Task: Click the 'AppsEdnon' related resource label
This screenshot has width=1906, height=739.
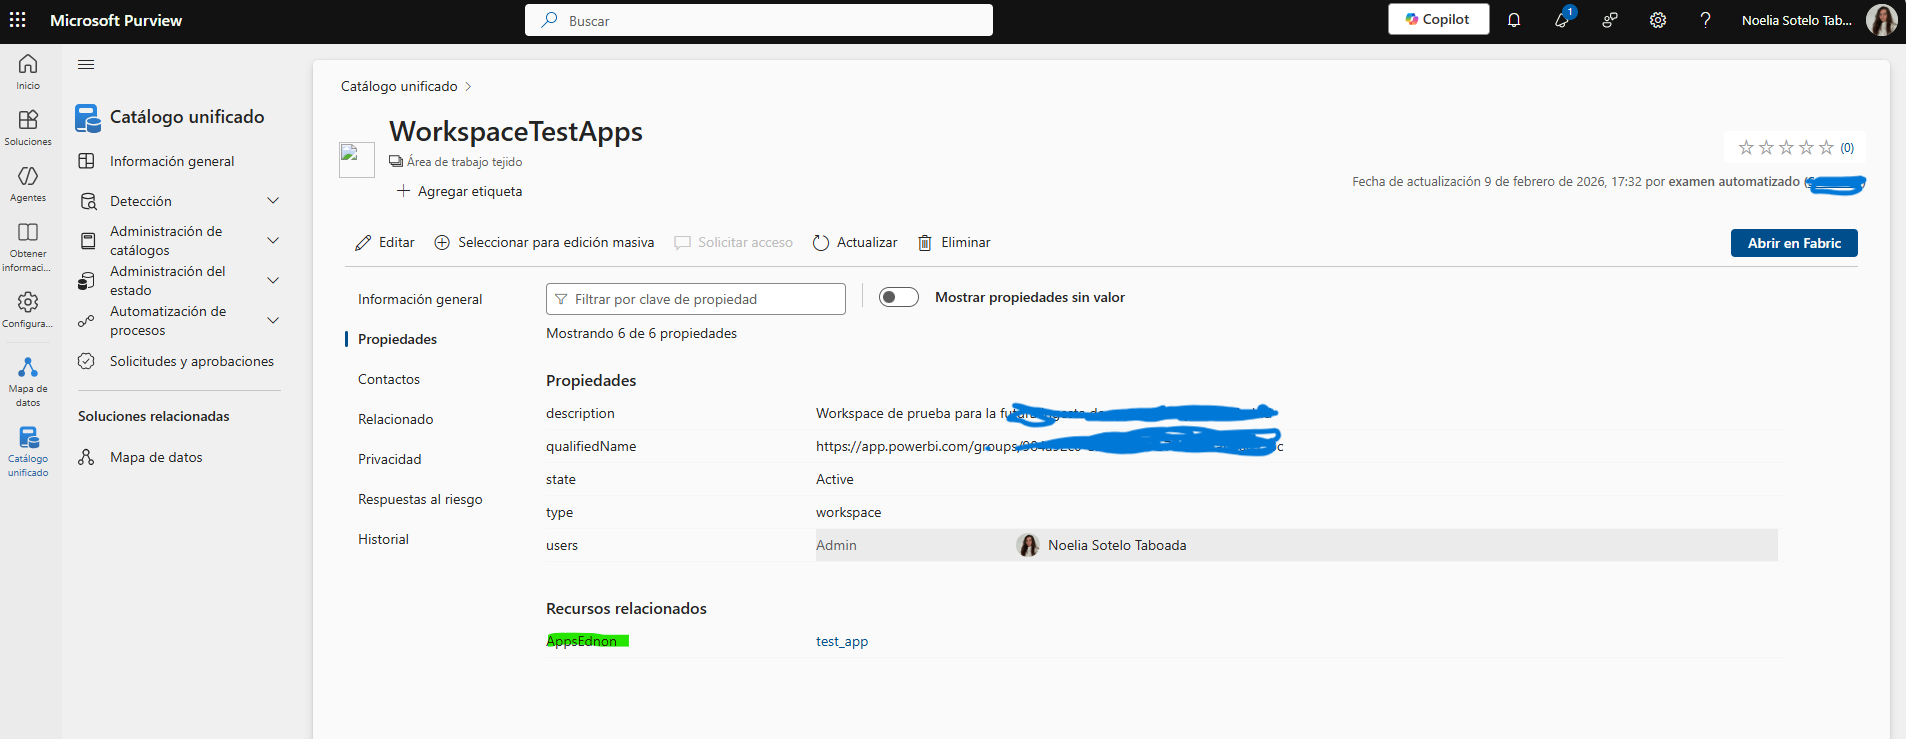Action: [582, 641]
